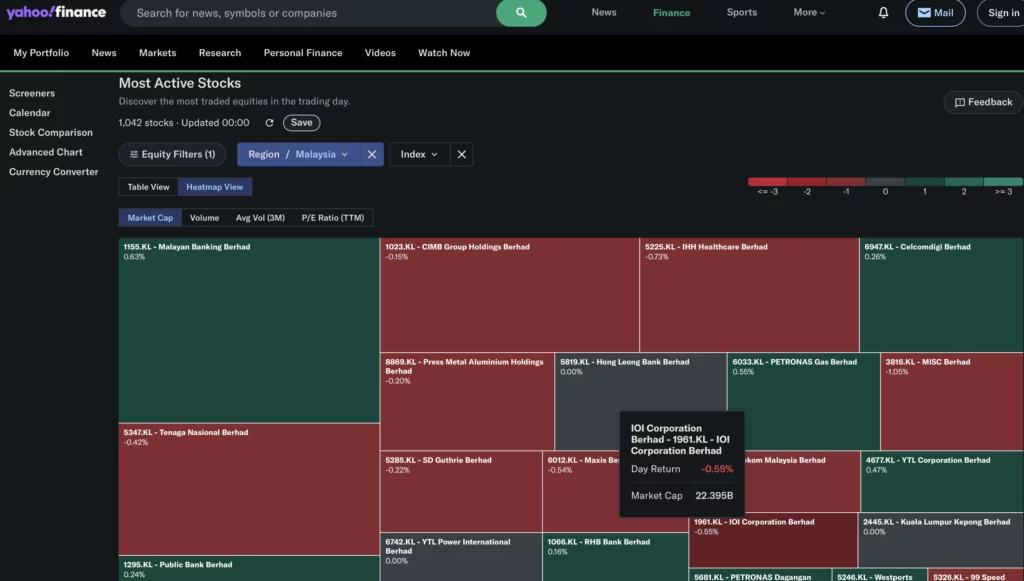1024x581 pixels.
Task: Size heatmap by Avg Vol (3M)
Action: (x=260, y=218)
